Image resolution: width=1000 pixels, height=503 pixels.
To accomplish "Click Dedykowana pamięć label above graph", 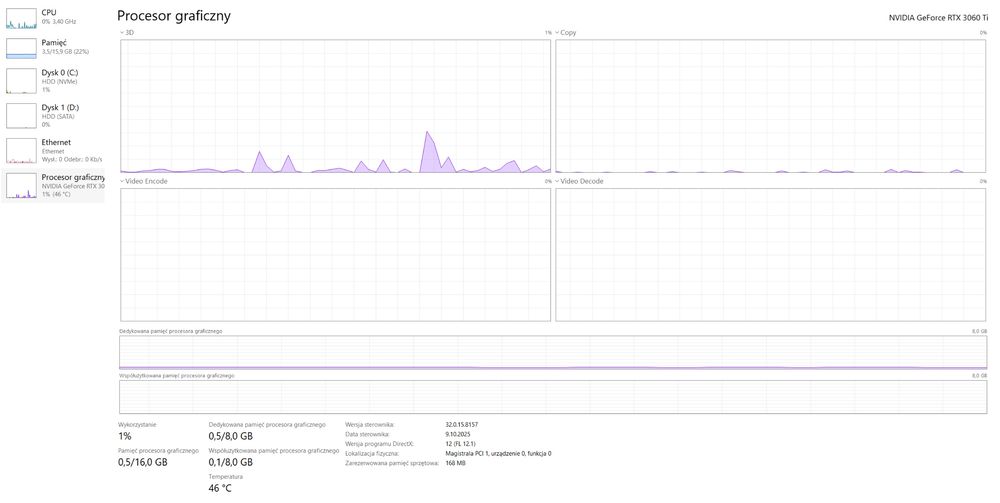I will pyautogui.click(x=171, y=332).
